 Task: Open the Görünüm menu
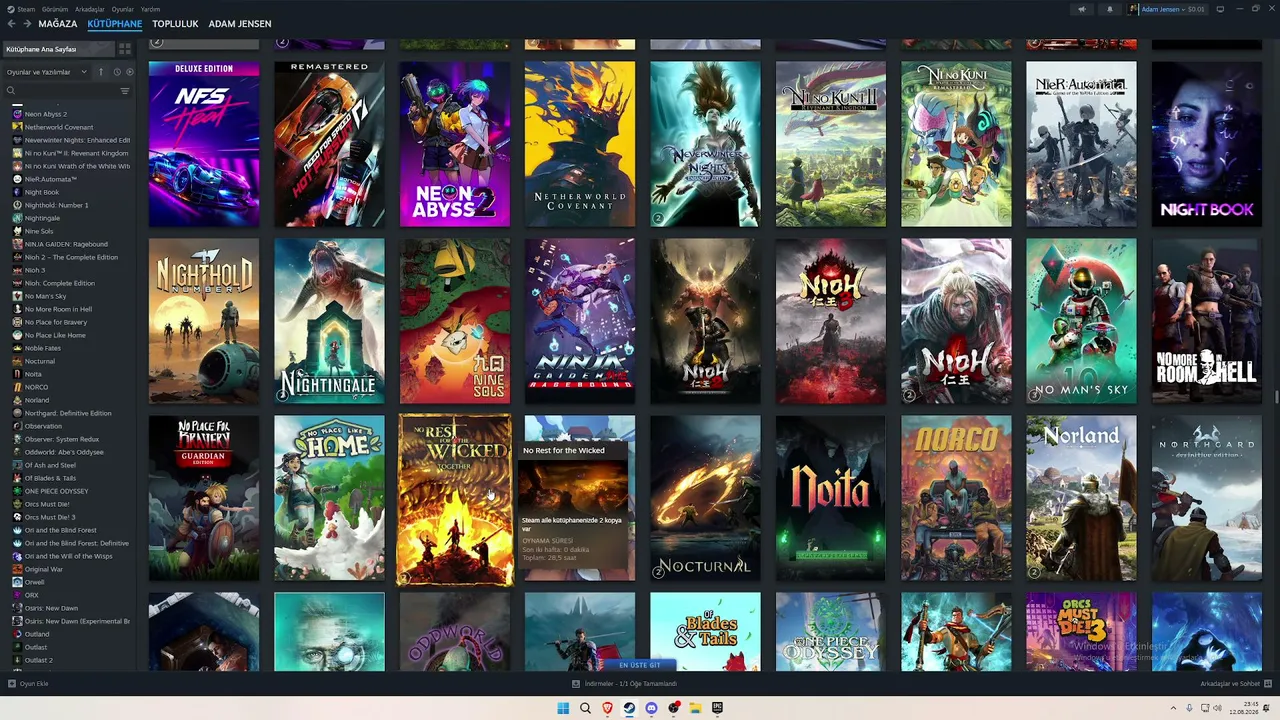(x=55, y=9)
